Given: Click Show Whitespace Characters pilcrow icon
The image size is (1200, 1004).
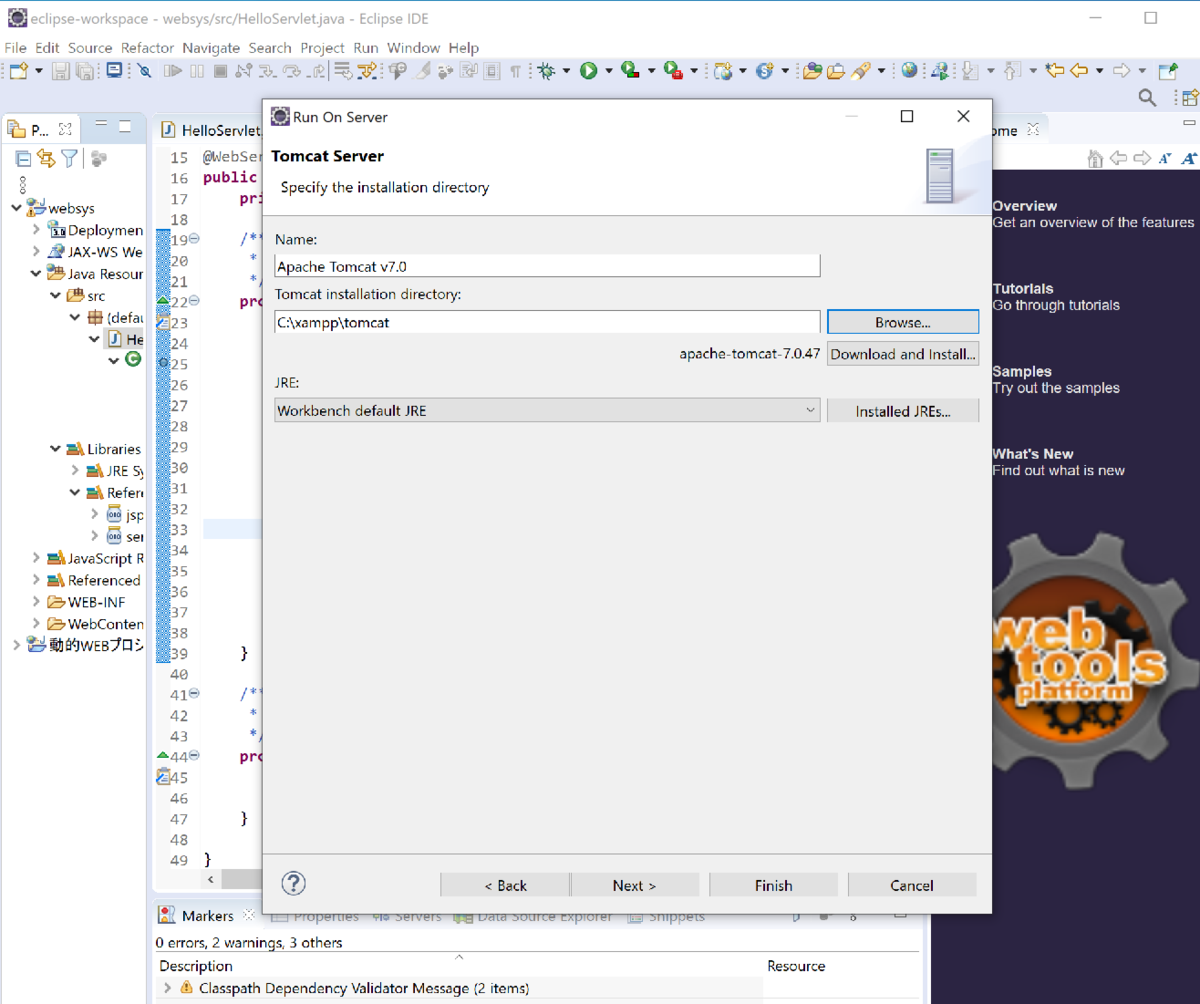Looking at the screenshot, I should pyautogui.click(x=515, y=71).
